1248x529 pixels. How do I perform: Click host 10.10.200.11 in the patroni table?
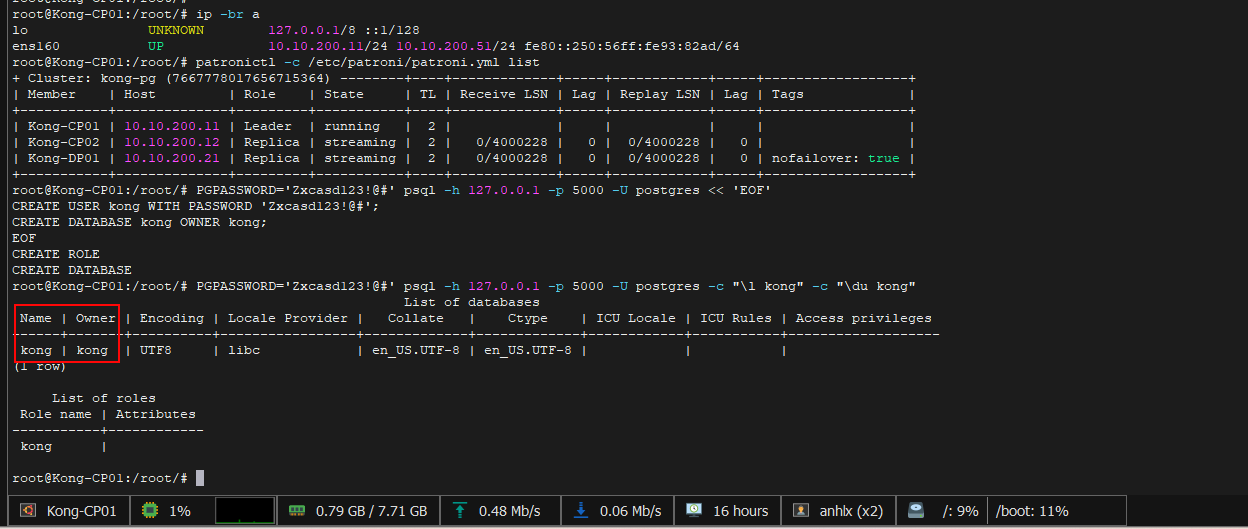click(172, 126)
